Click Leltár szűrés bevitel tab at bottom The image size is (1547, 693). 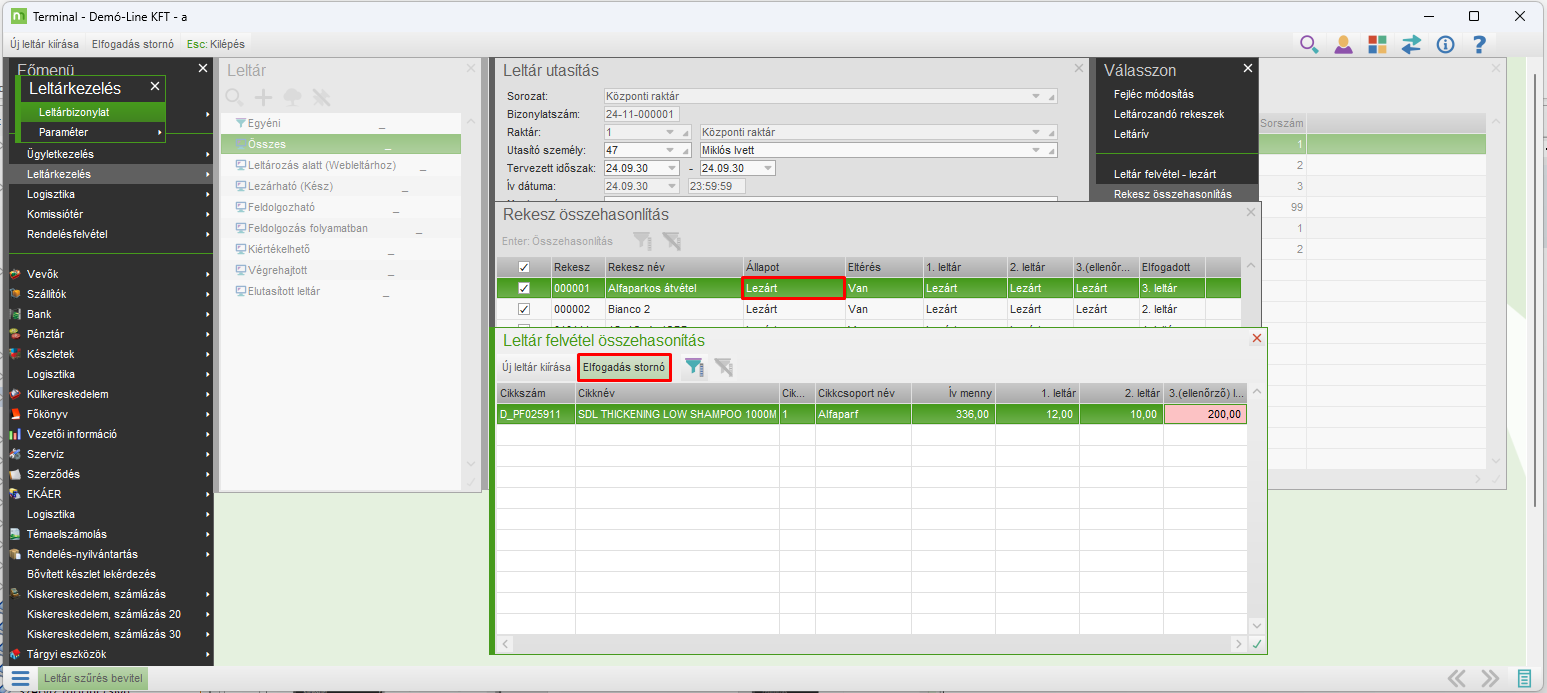[93, 678]
